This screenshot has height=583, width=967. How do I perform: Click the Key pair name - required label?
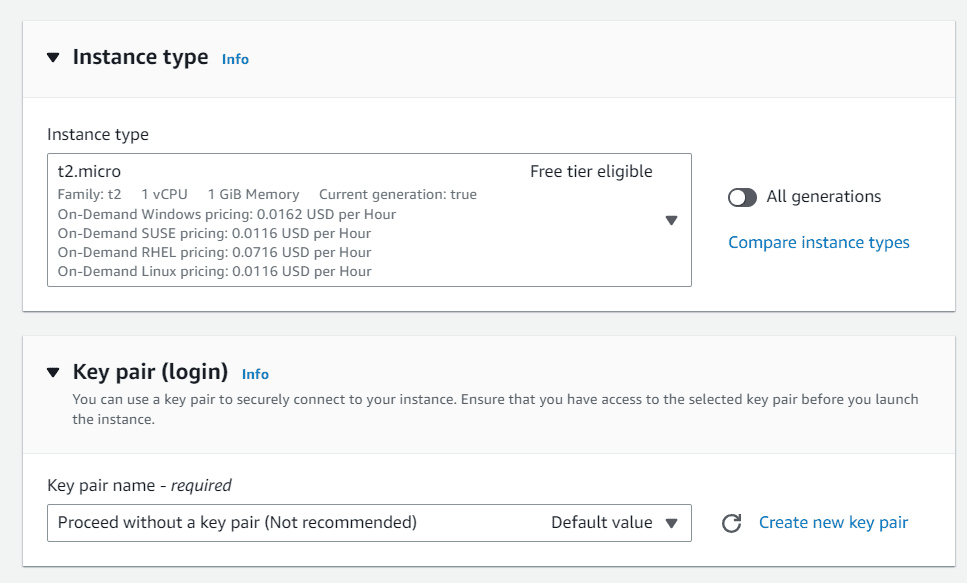point(139,486)
